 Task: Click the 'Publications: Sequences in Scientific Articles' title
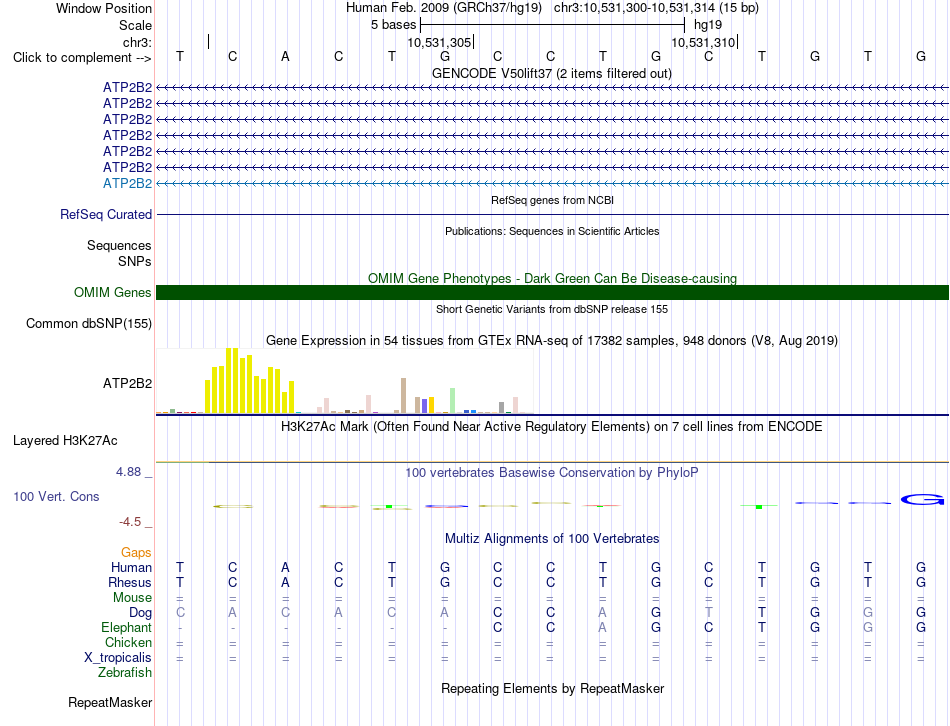tap(552, 231)
